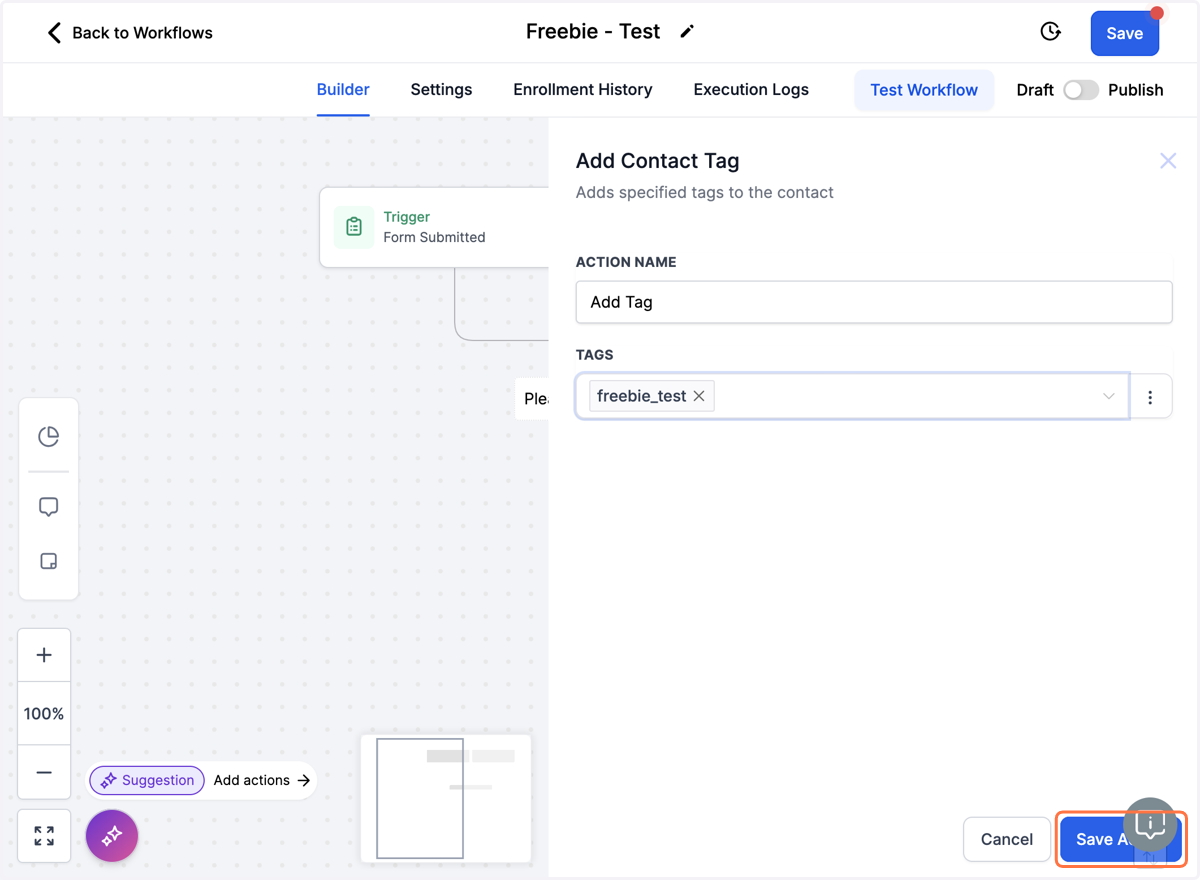Open the Enrollment History tab
This screenshot has width=1200, height=880.
(583, 90)
